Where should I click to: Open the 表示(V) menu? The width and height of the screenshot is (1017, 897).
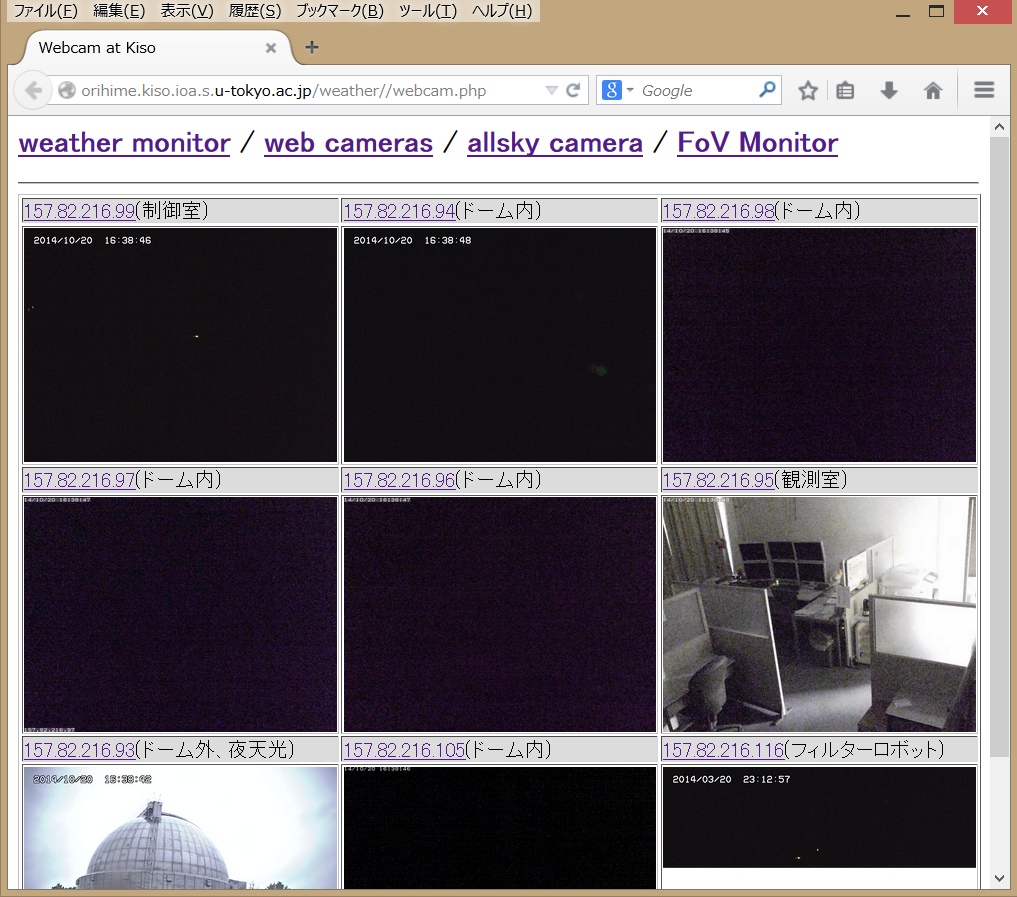(x=187, y=11)
